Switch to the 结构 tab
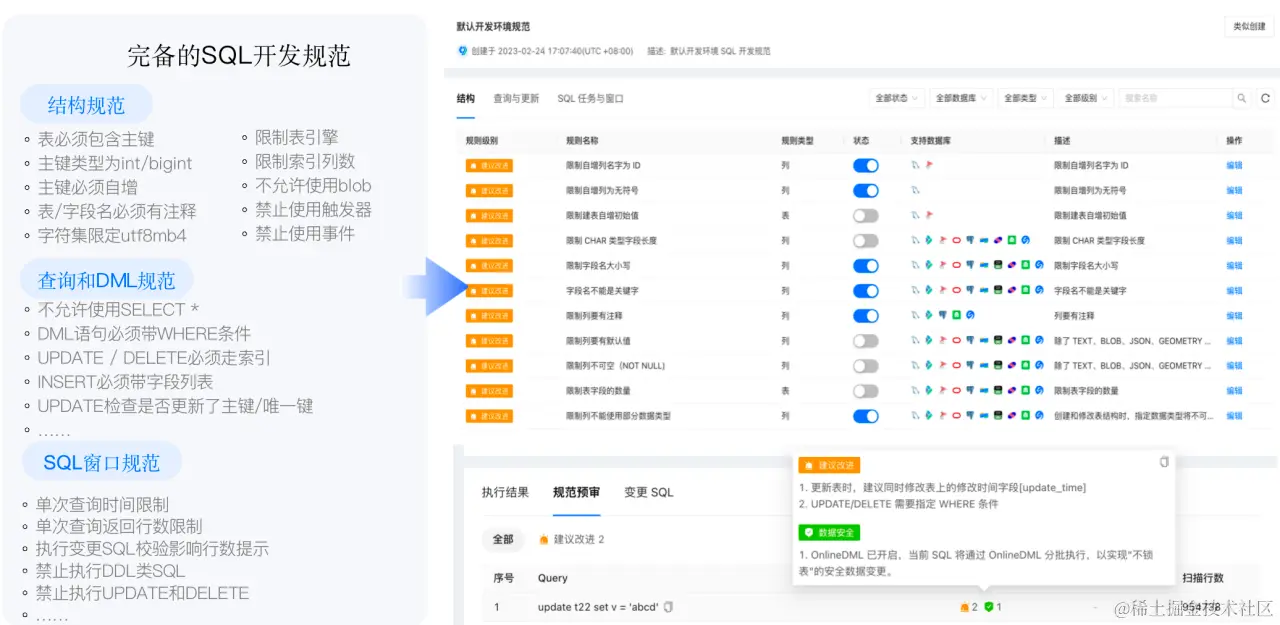 coord(466,99)
